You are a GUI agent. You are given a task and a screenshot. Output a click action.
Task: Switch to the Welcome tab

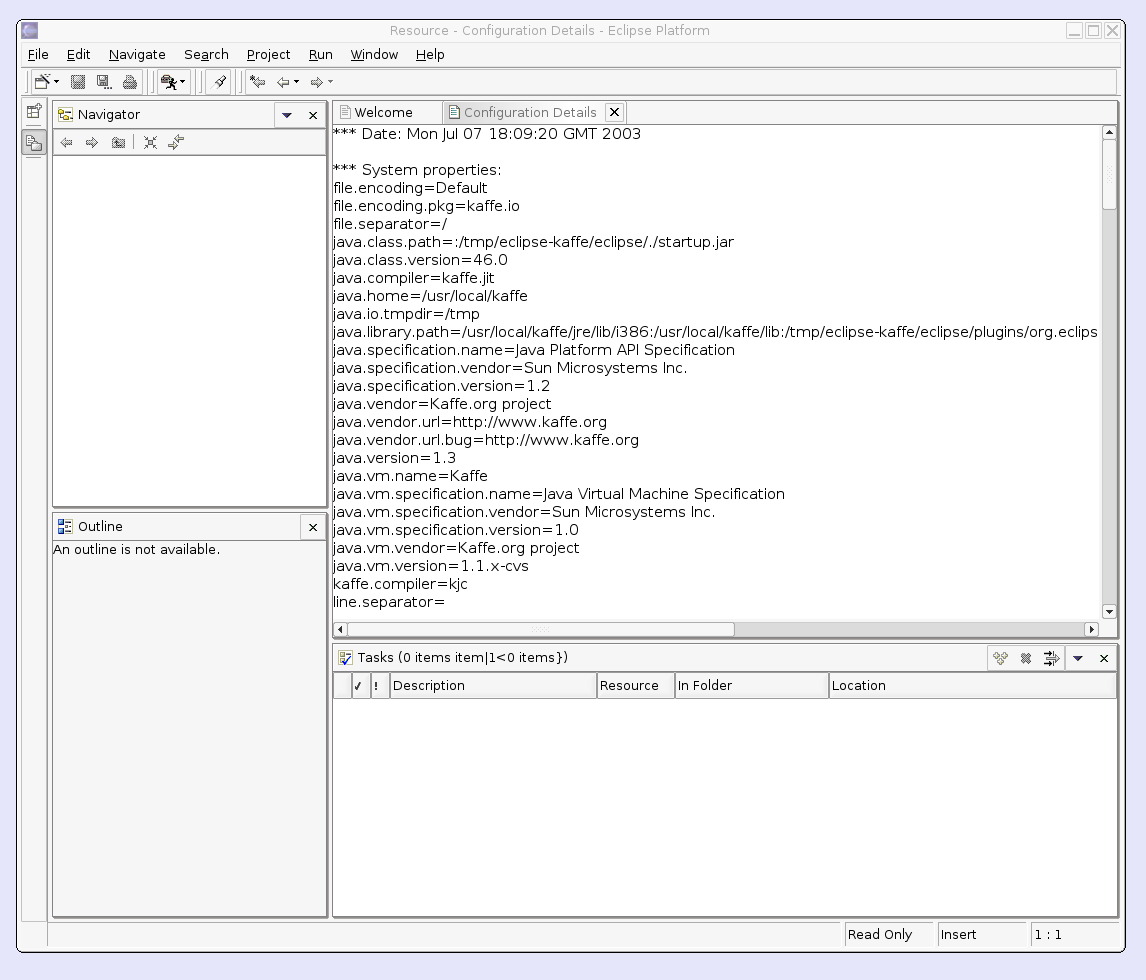click(x=383, y=113)
